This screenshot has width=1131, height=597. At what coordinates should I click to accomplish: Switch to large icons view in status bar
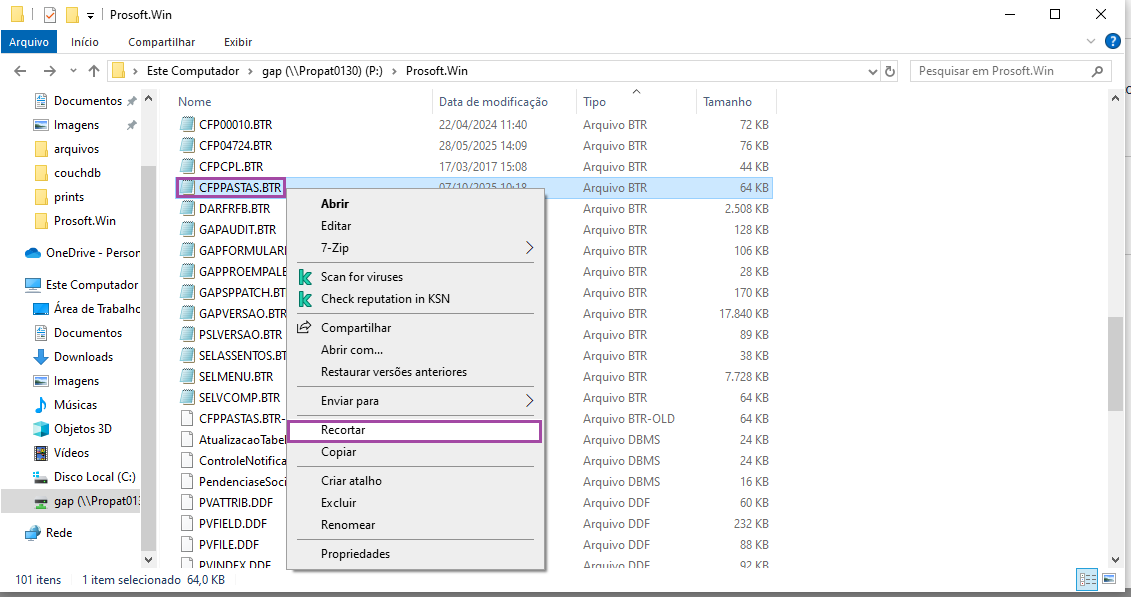point(1109,579)
